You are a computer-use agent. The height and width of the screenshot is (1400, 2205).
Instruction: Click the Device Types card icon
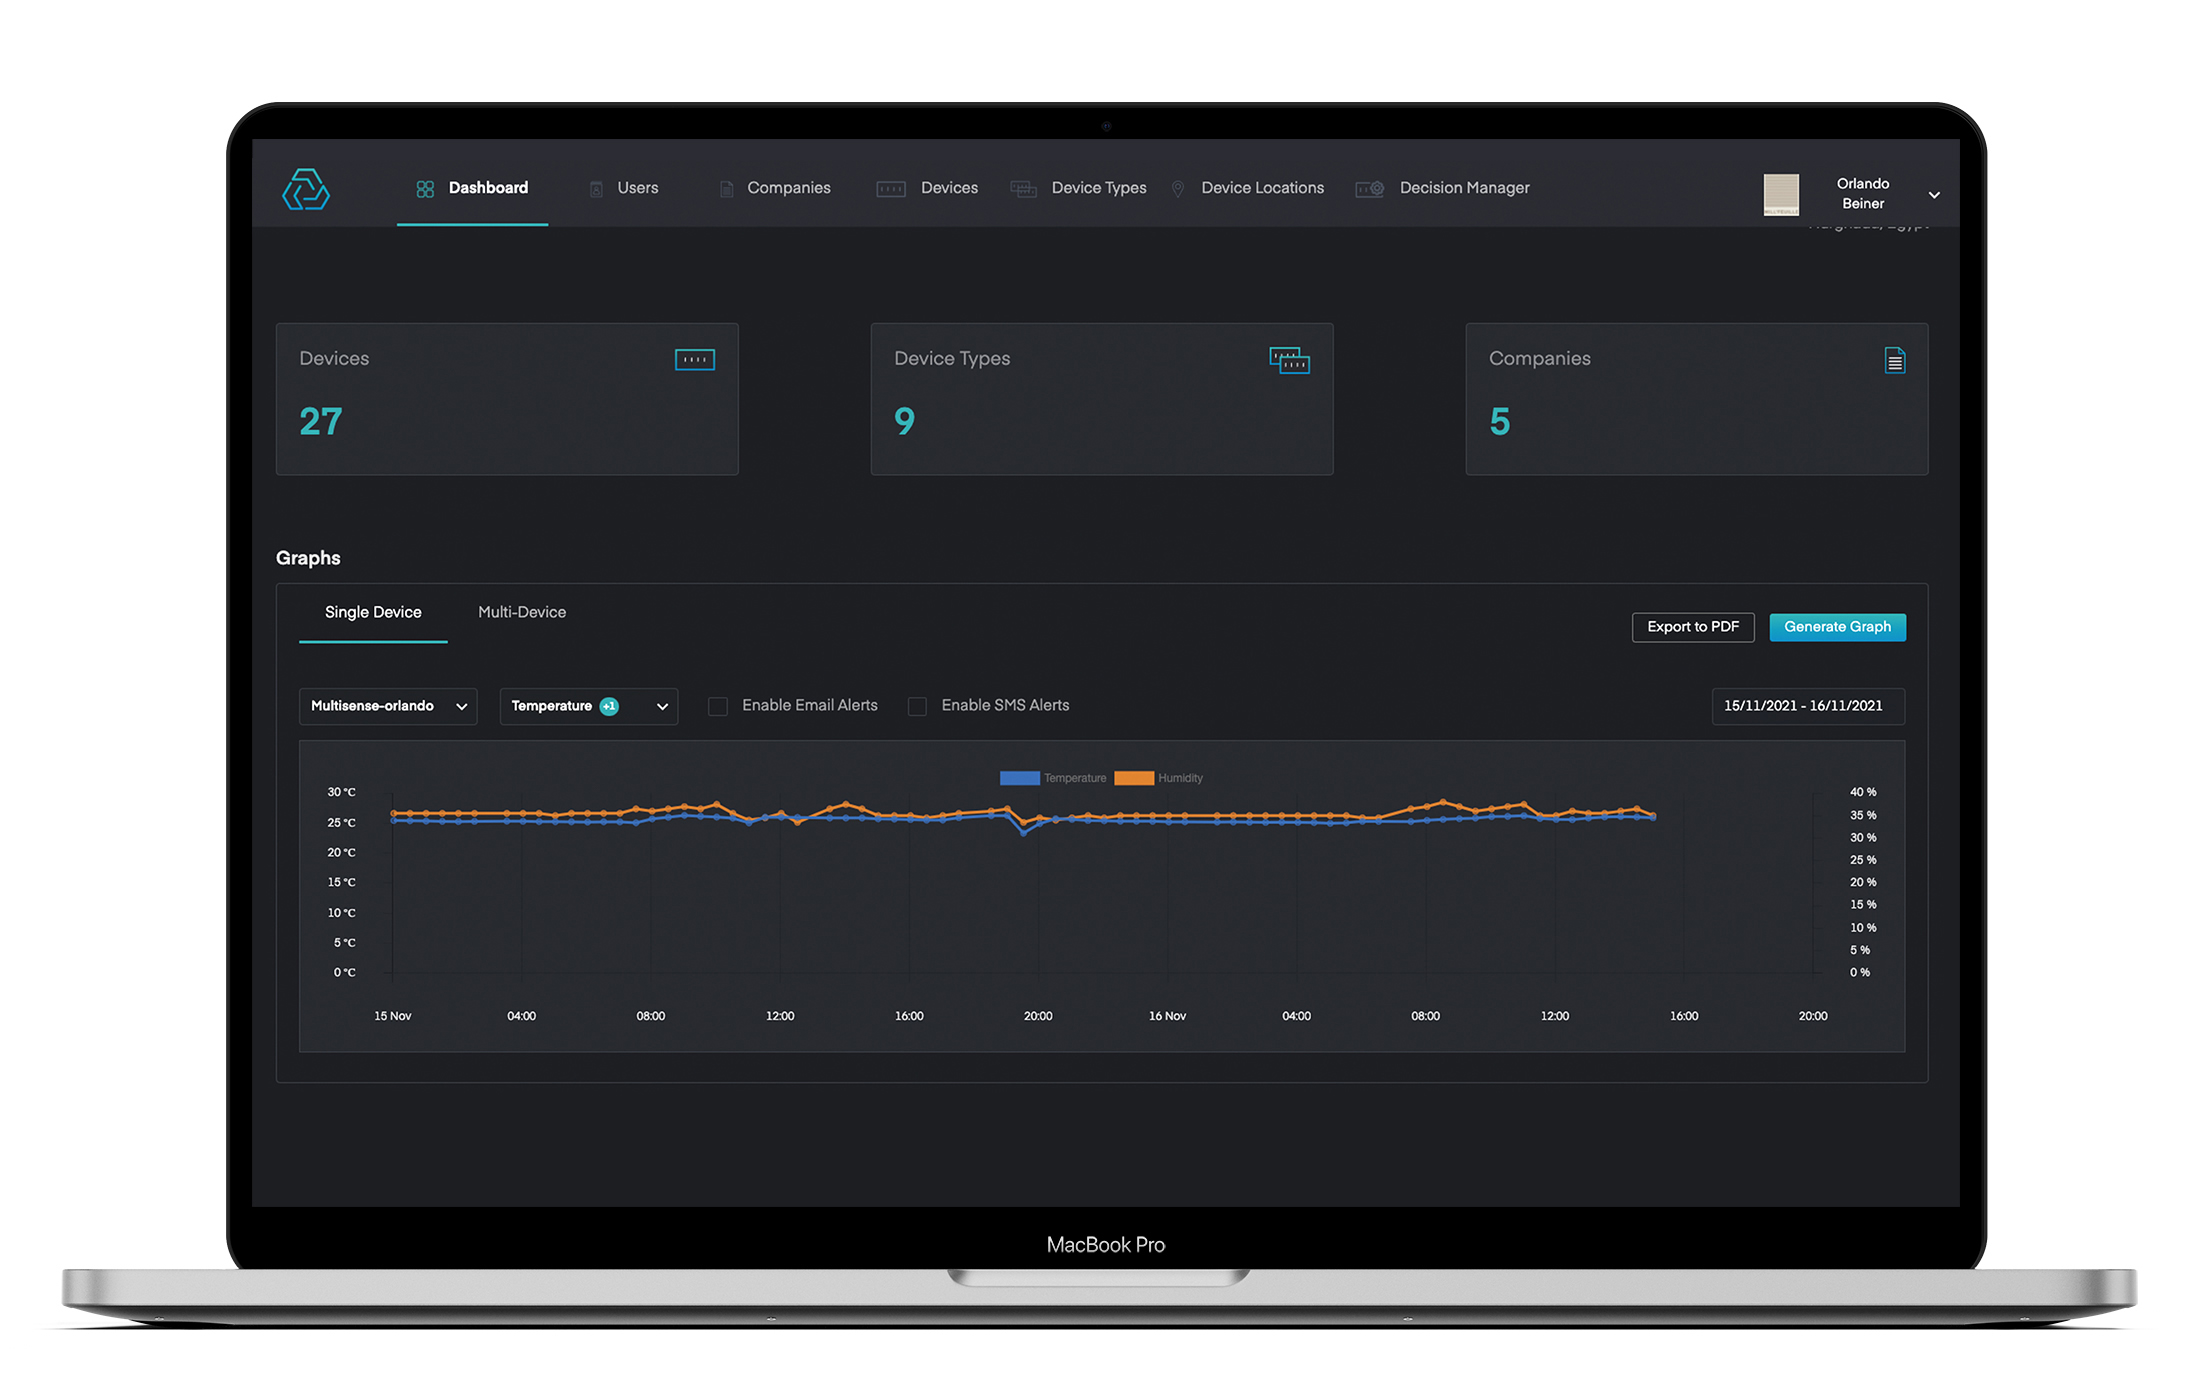coord(1289,360)
